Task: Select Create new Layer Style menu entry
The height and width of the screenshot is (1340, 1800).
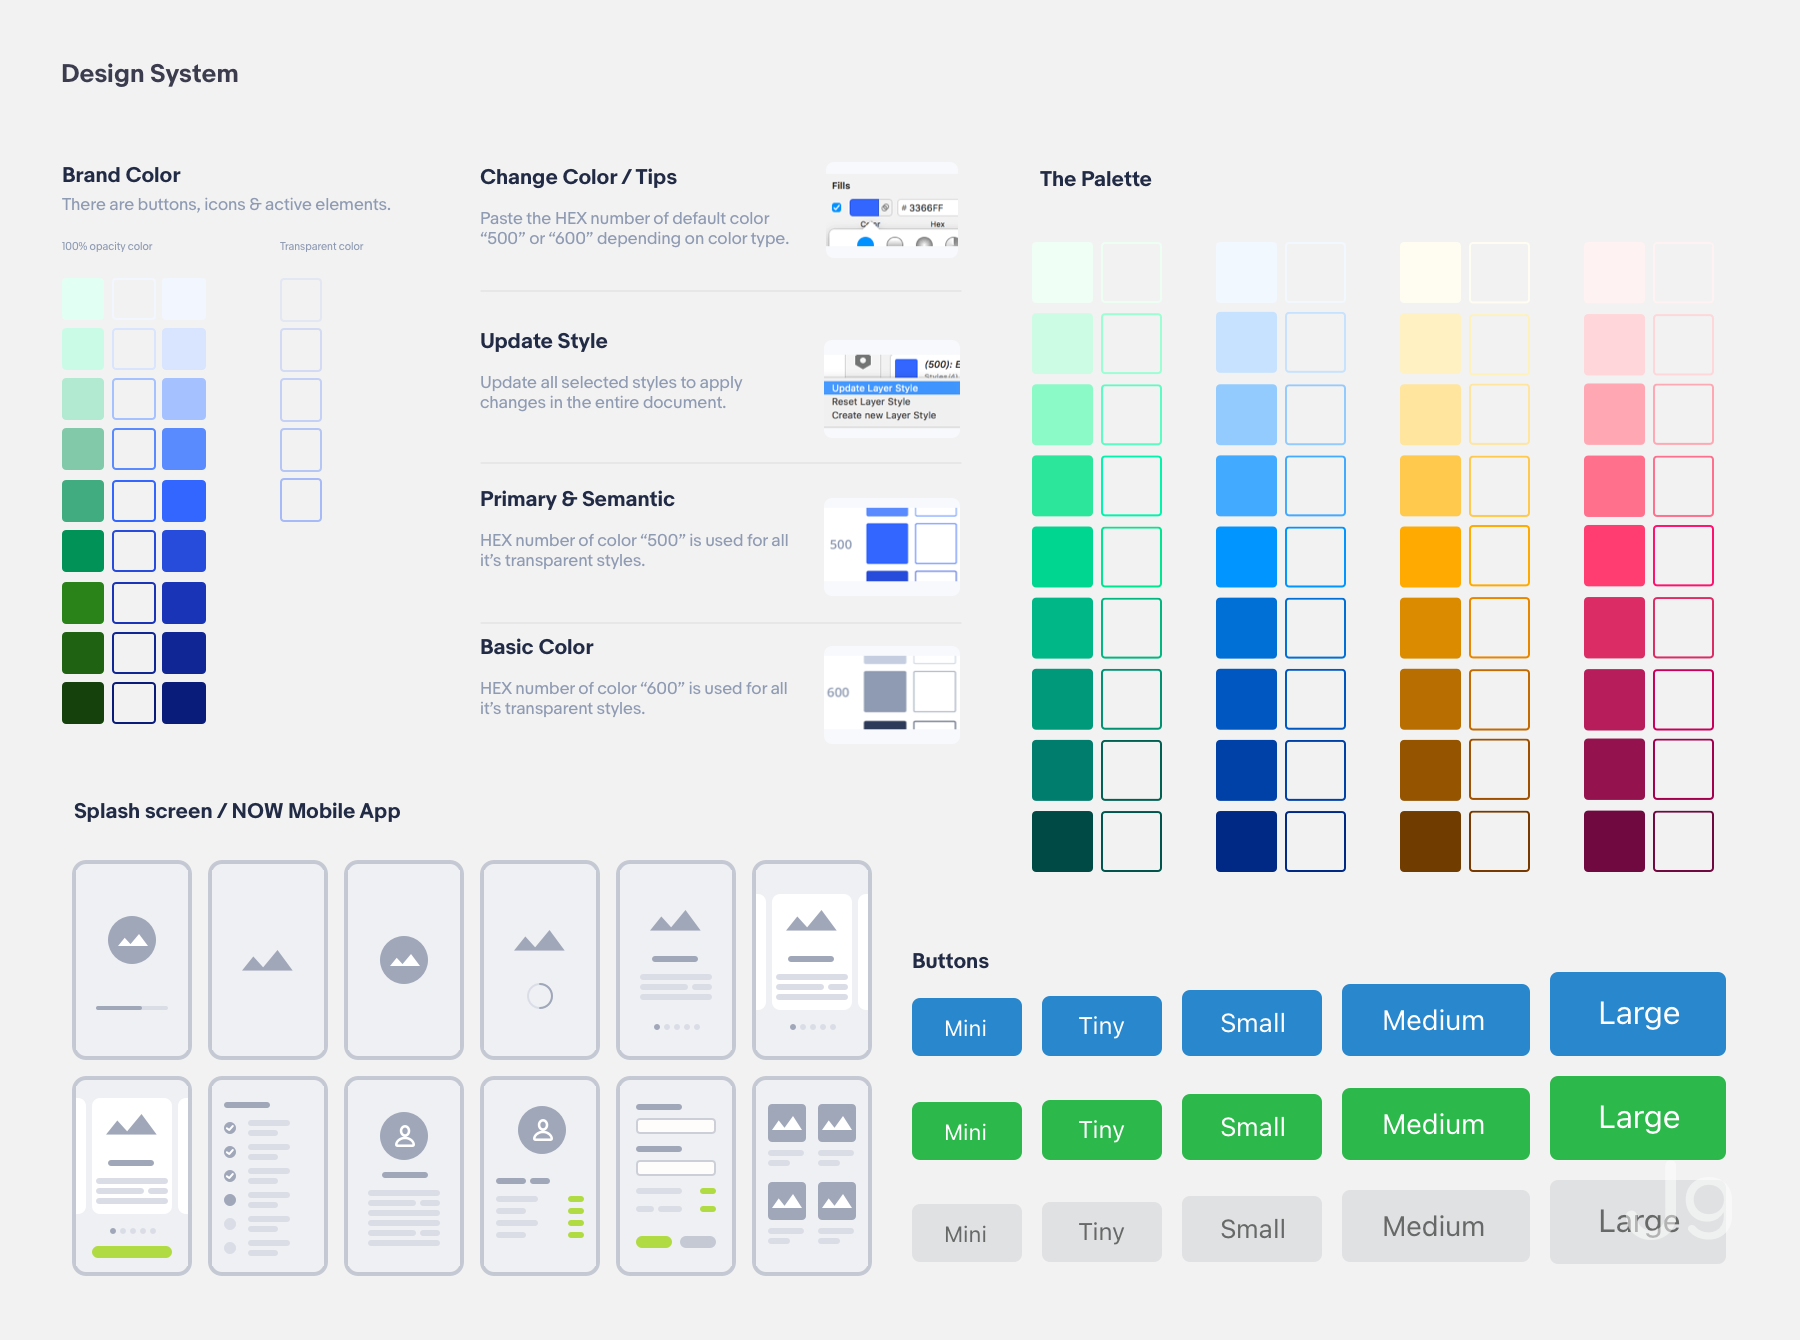Action: [884, 416]
